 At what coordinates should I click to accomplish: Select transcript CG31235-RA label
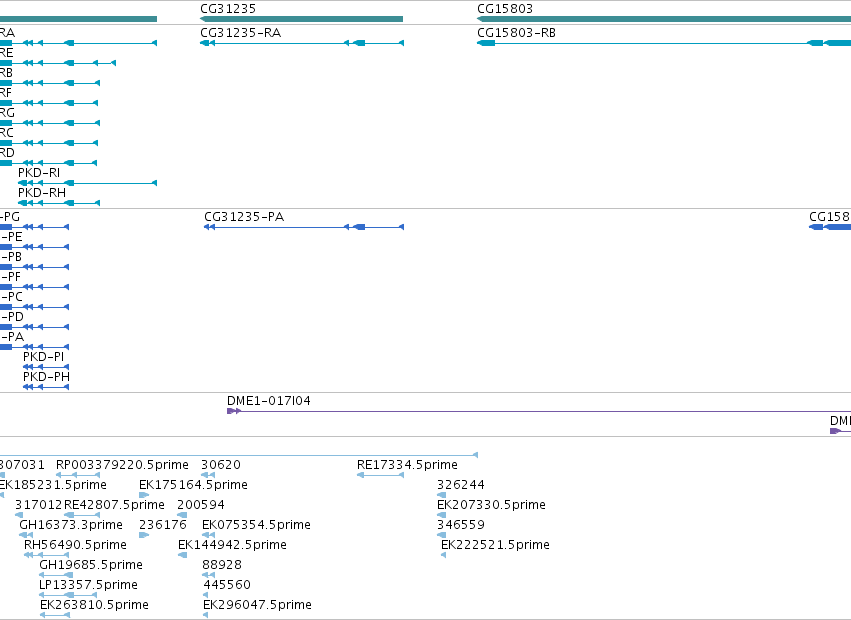click(x=240, y=33)
